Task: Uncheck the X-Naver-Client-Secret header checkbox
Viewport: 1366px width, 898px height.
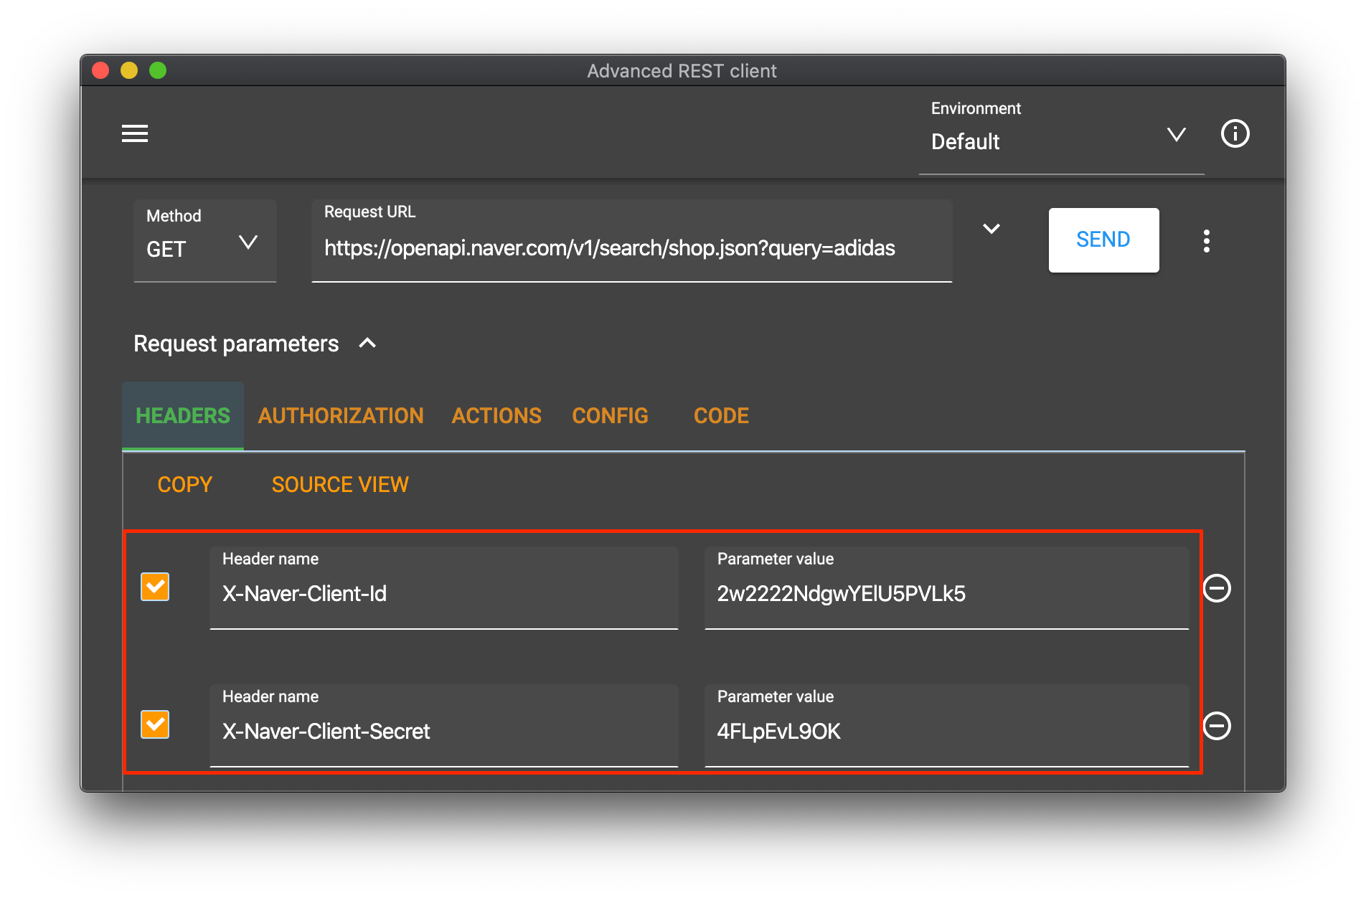Action: tap(155, 724)
